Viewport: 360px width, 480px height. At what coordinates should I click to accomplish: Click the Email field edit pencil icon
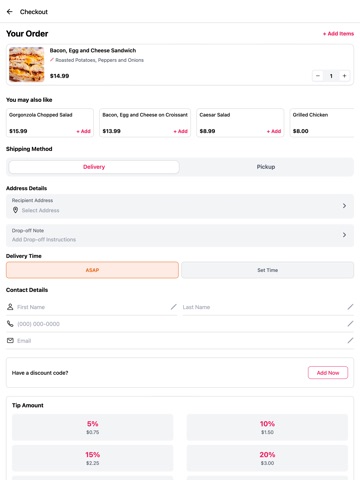pos(350,340)
